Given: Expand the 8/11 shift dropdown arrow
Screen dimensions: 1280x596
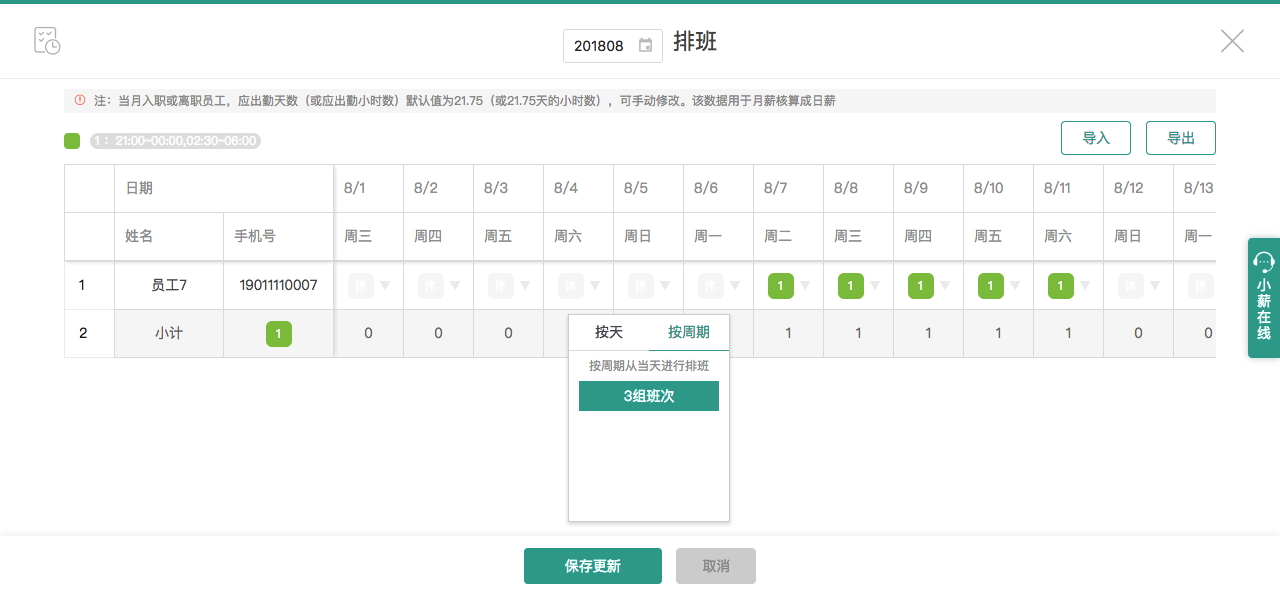Looking at the screenshot, I should (1085, 286).
